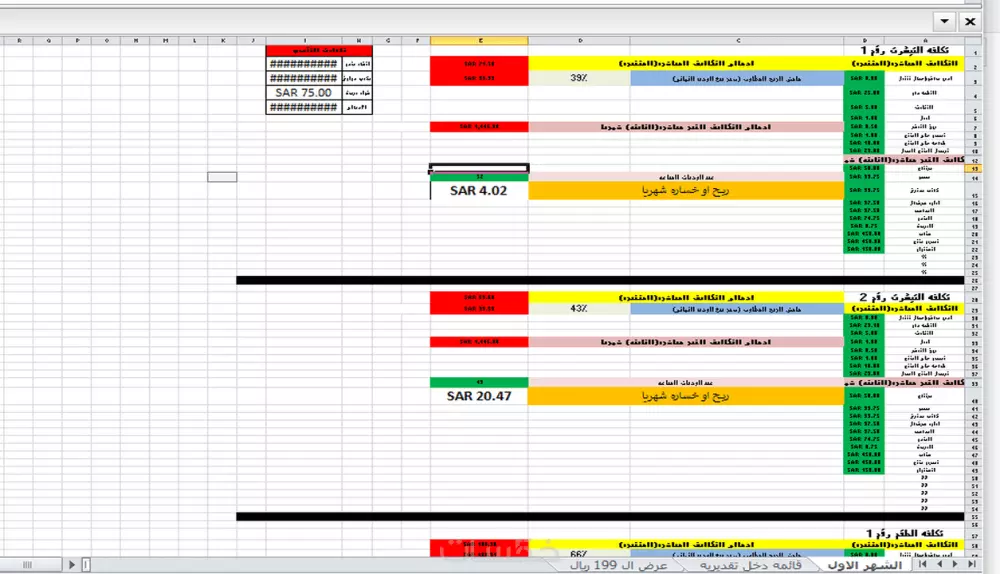
Task: Click the tab bar split handle
Action: tap(85, 564)
